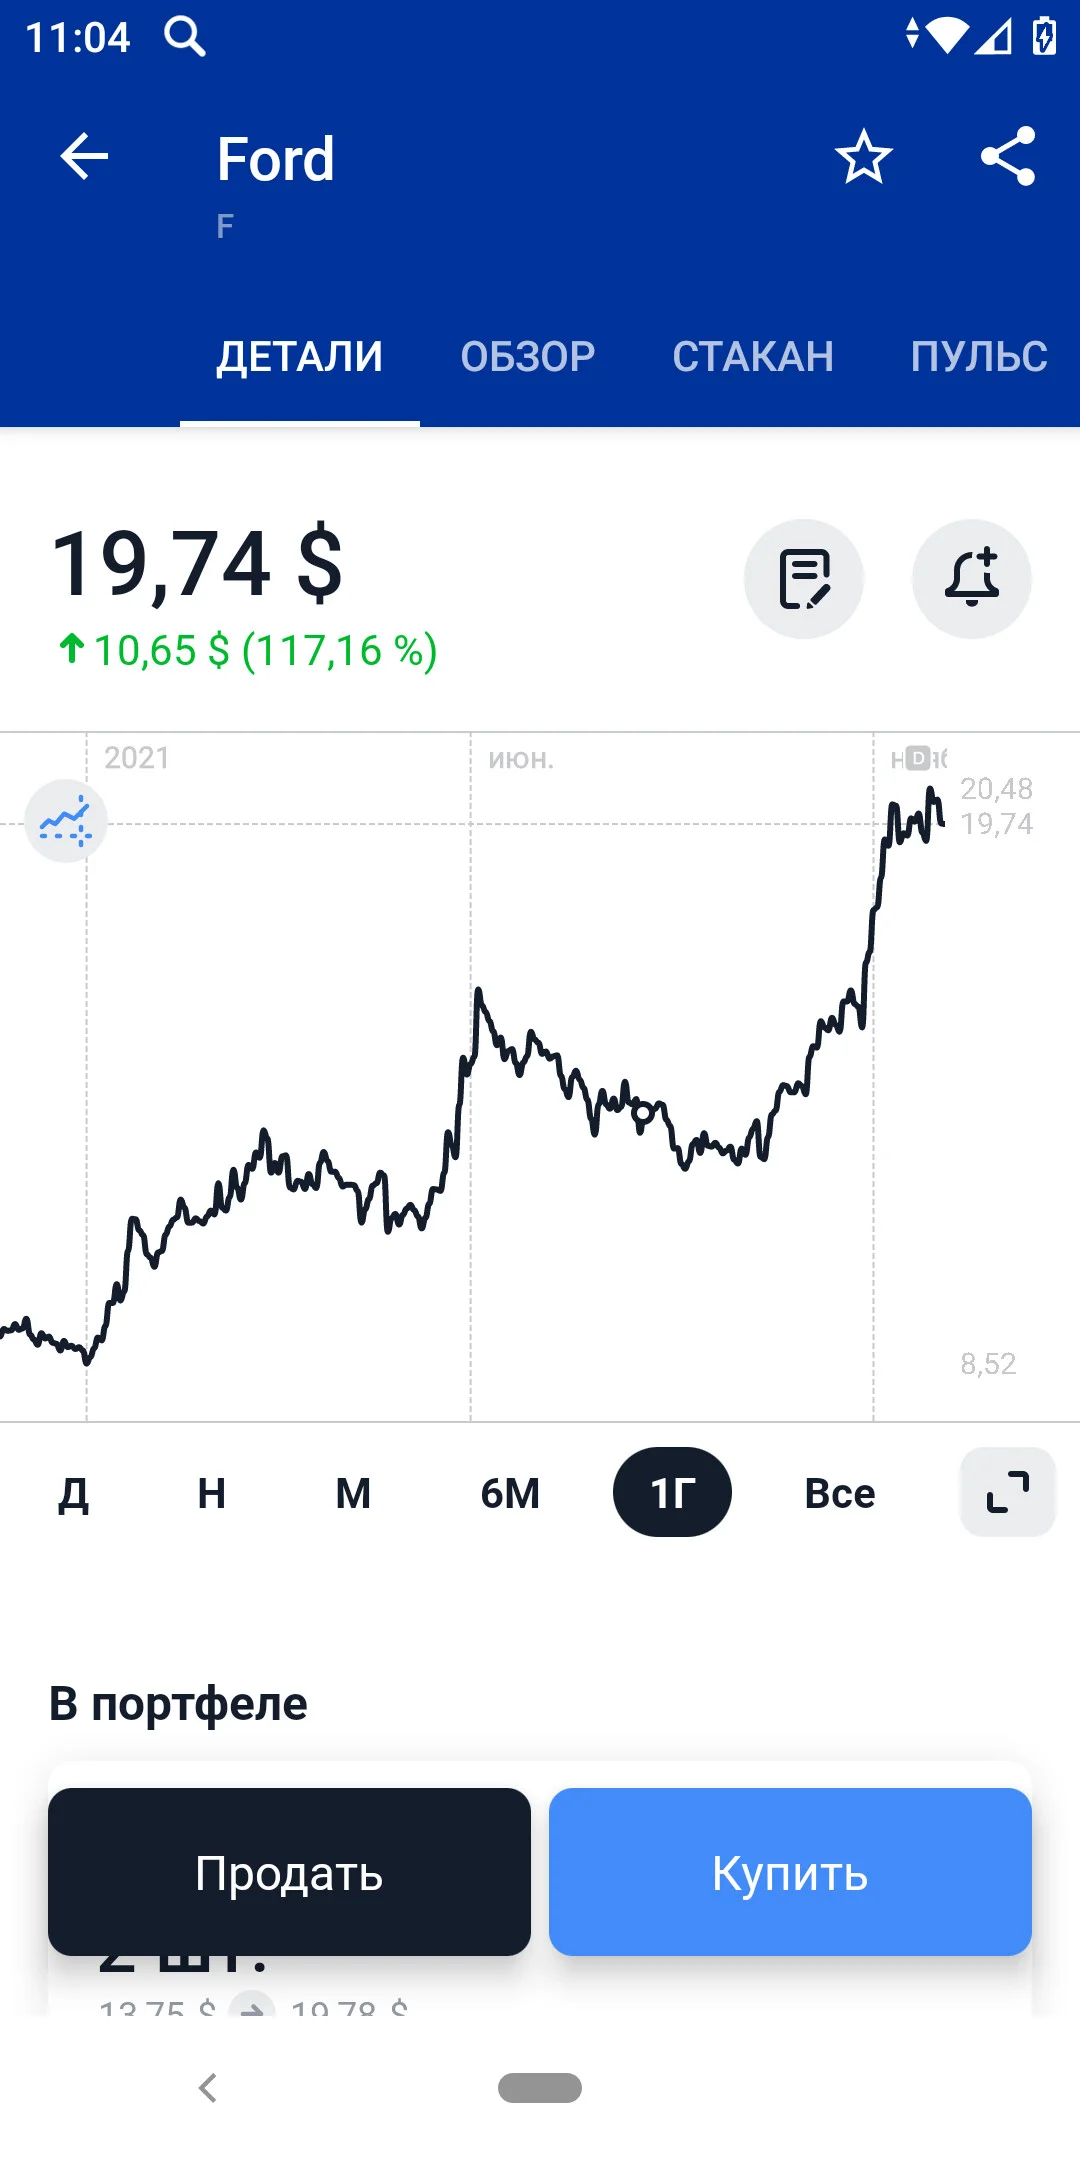
Task: Go to the ПУЛЬС tab
Action: (x=979, y=357)
